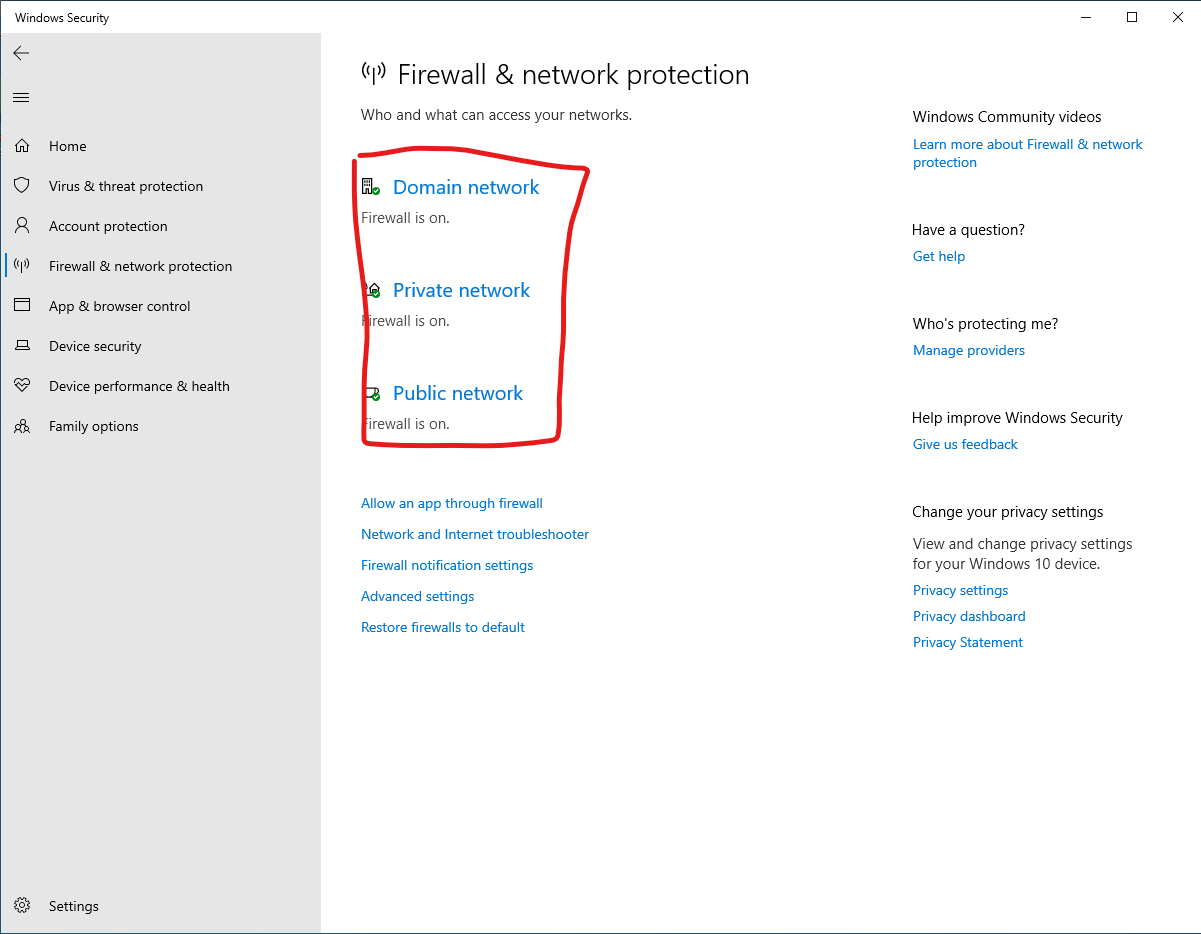
Task: Open Home in the sidebar
Action: pos(67,146)
